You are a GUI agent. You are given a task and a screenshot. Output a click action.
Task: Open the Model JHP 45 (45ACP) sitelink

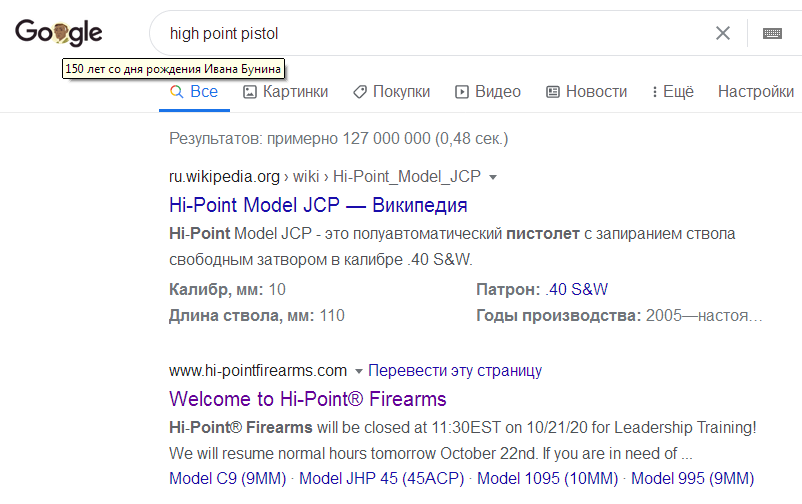(382, 478)
